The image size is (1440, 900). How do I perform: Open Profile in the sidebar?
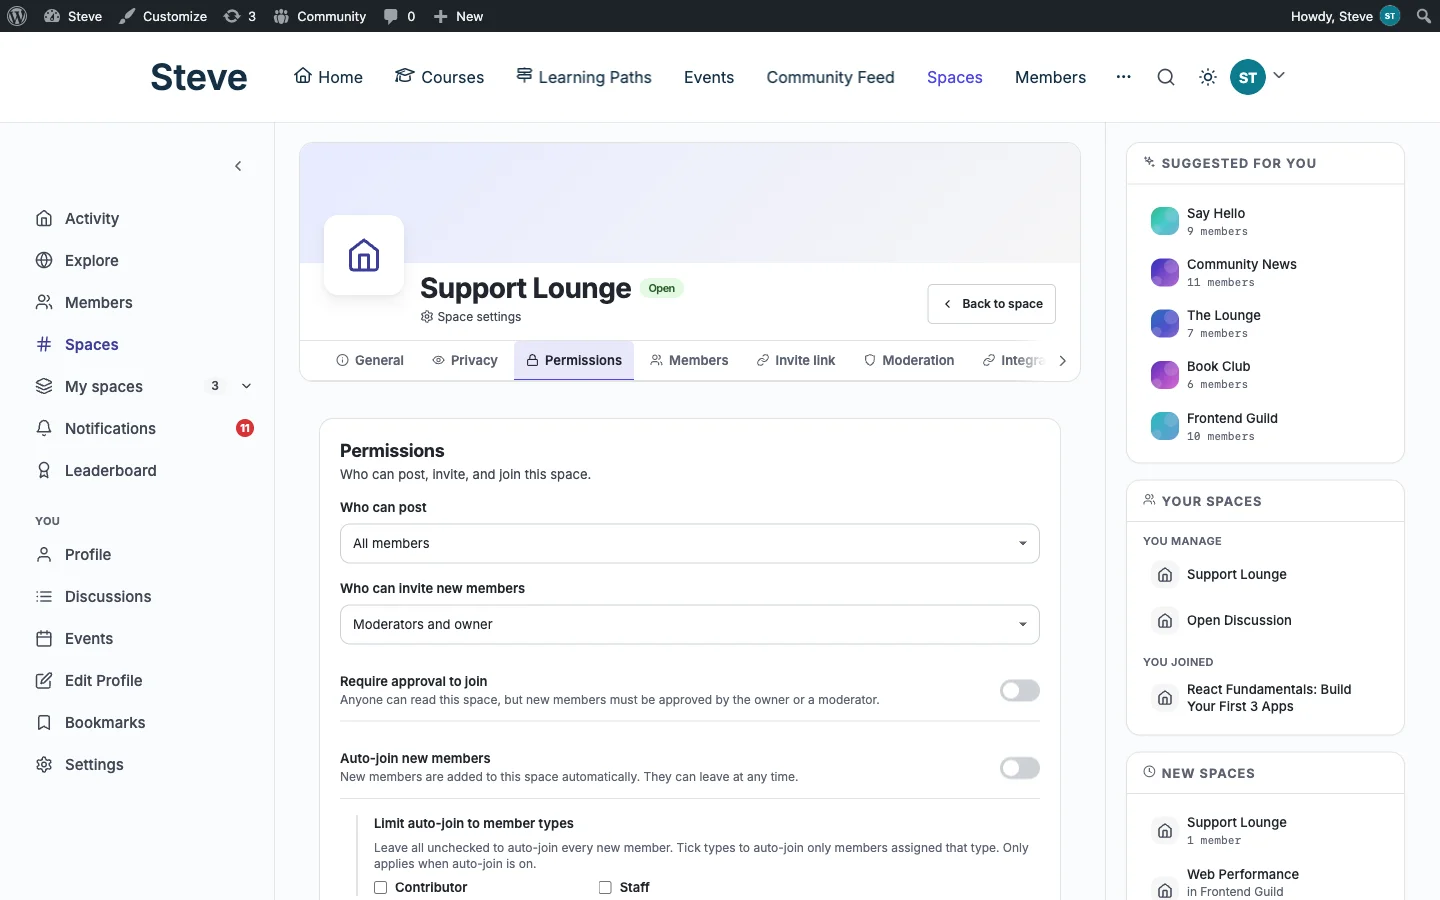pyautogui.click(x=145, y=554)
